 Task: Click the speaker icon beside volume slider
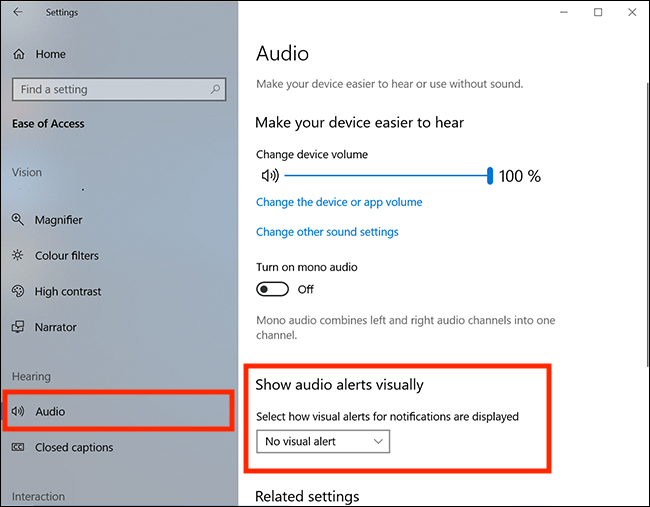coord(270,176)
